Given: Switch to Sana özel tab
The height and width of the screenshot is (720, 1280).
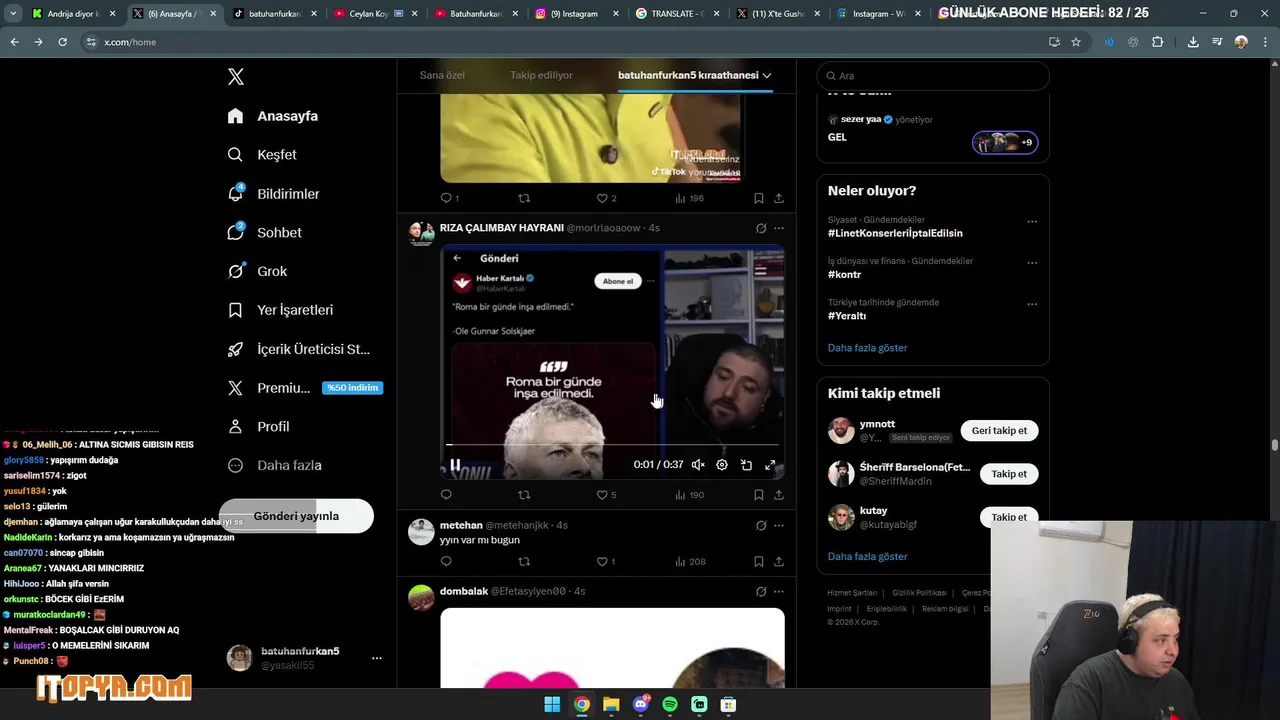Looking at the screenshot, I should click(442, 75).
